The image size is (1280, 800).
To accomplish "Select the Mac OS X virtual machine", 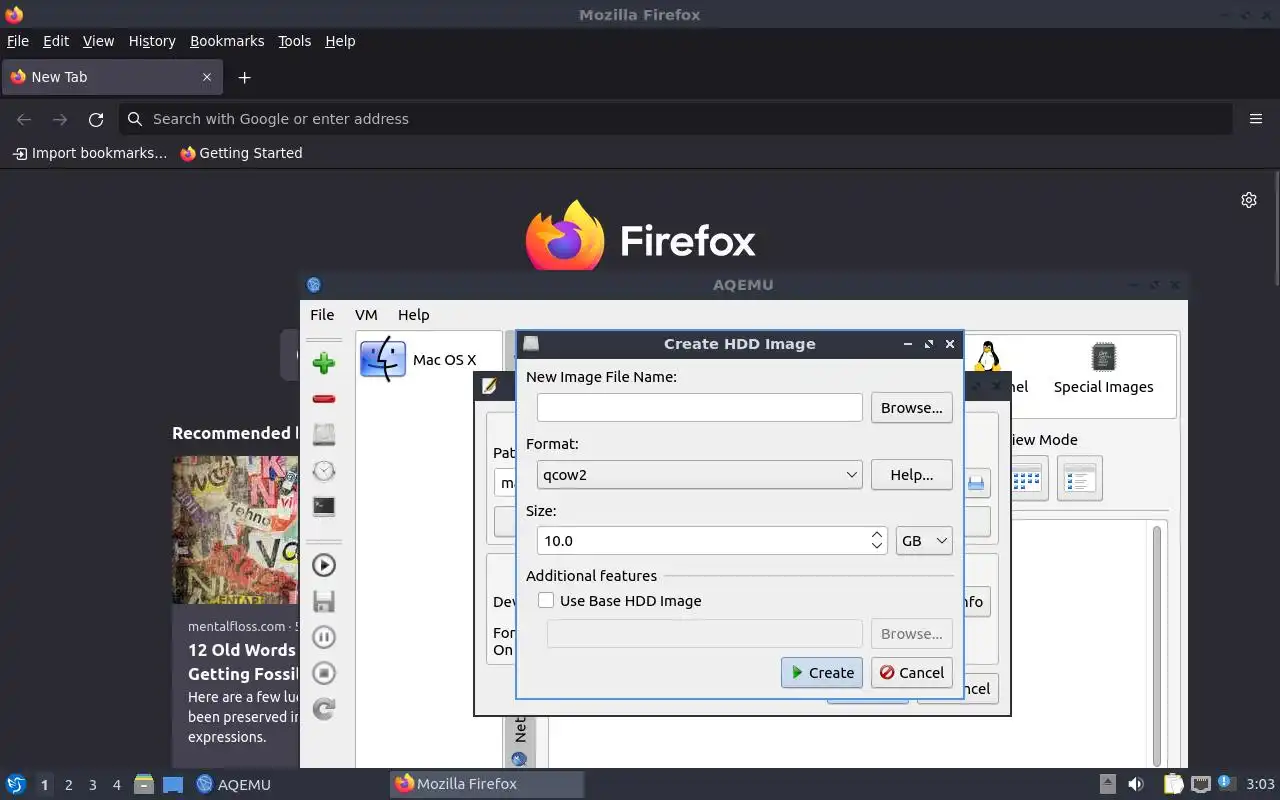I will pyautogui.click(x=430, y=360).
